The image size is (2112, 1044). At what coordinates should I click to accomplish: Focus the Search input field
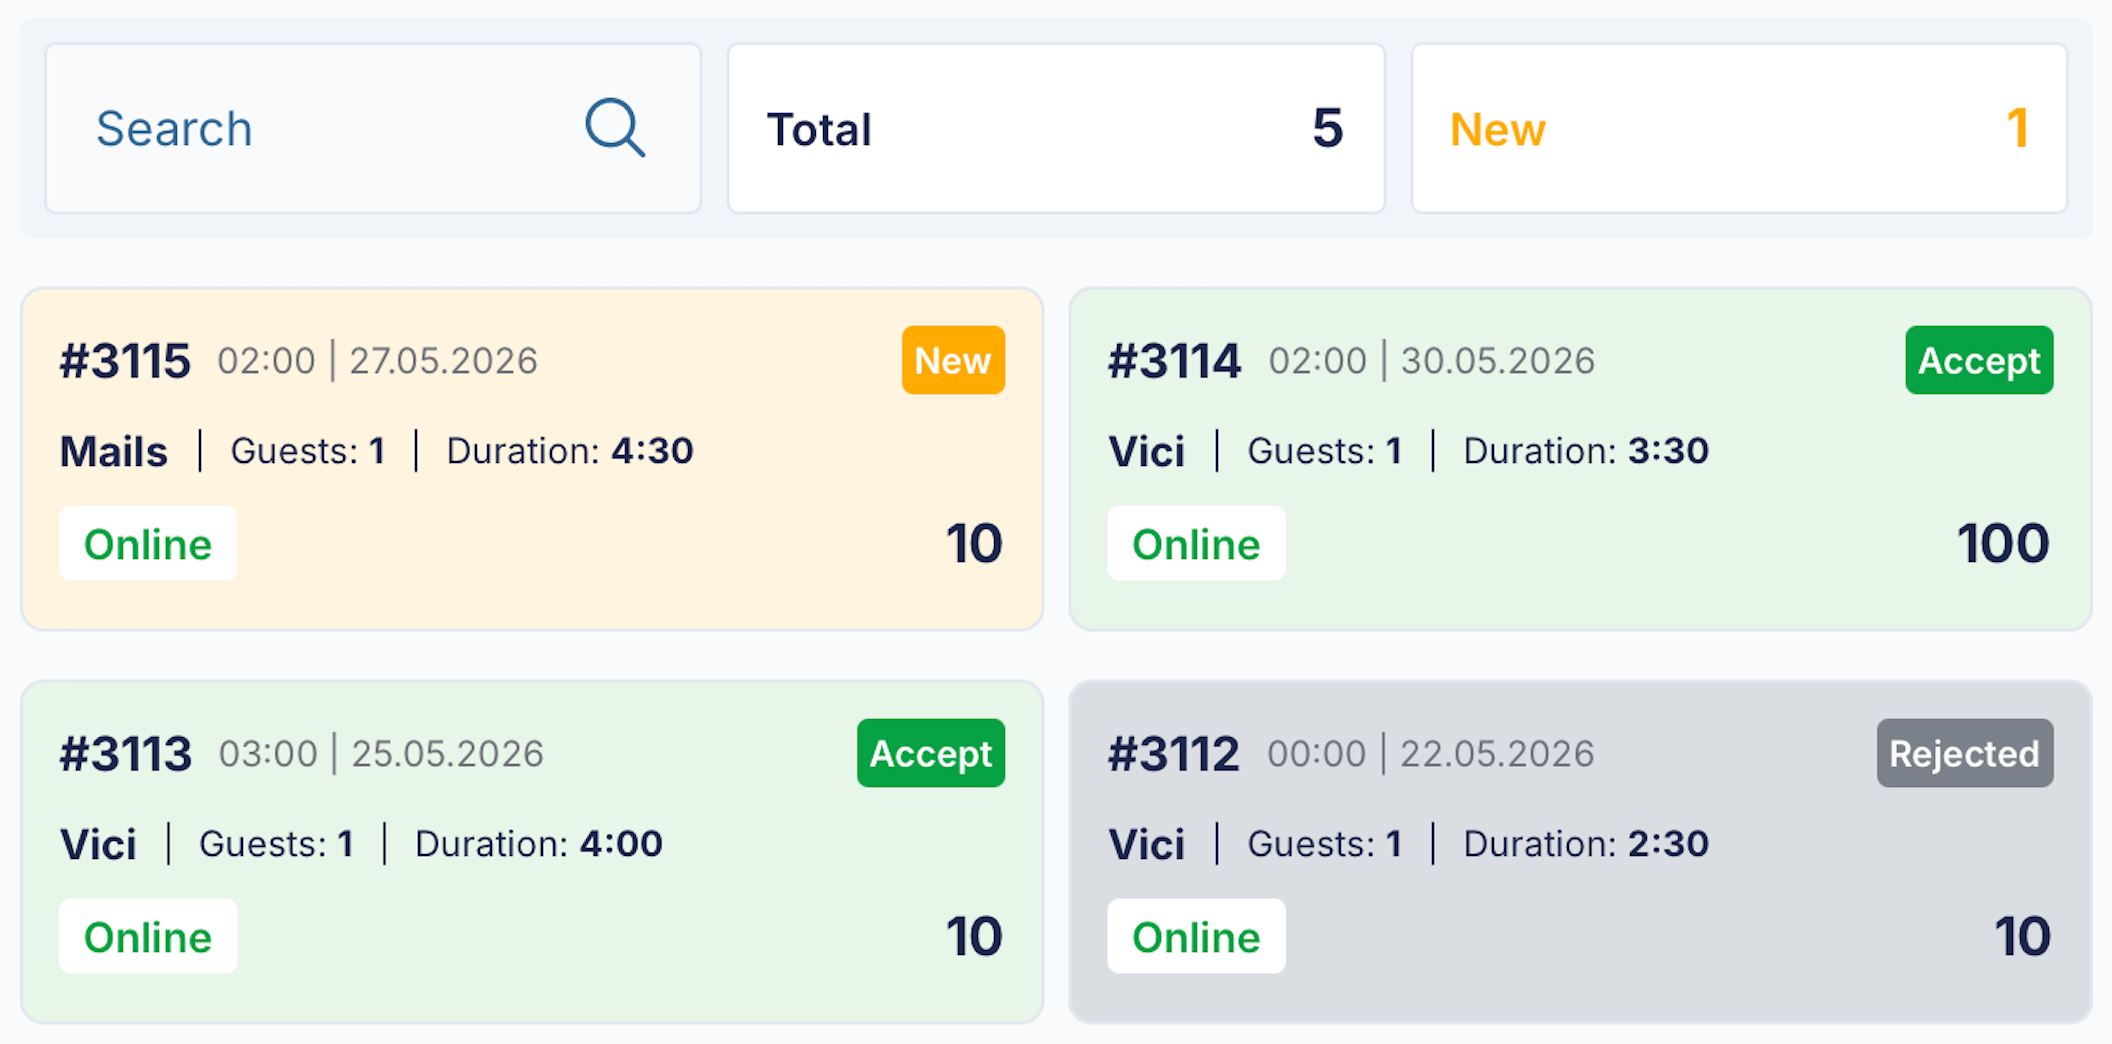(x=373, y=128)
